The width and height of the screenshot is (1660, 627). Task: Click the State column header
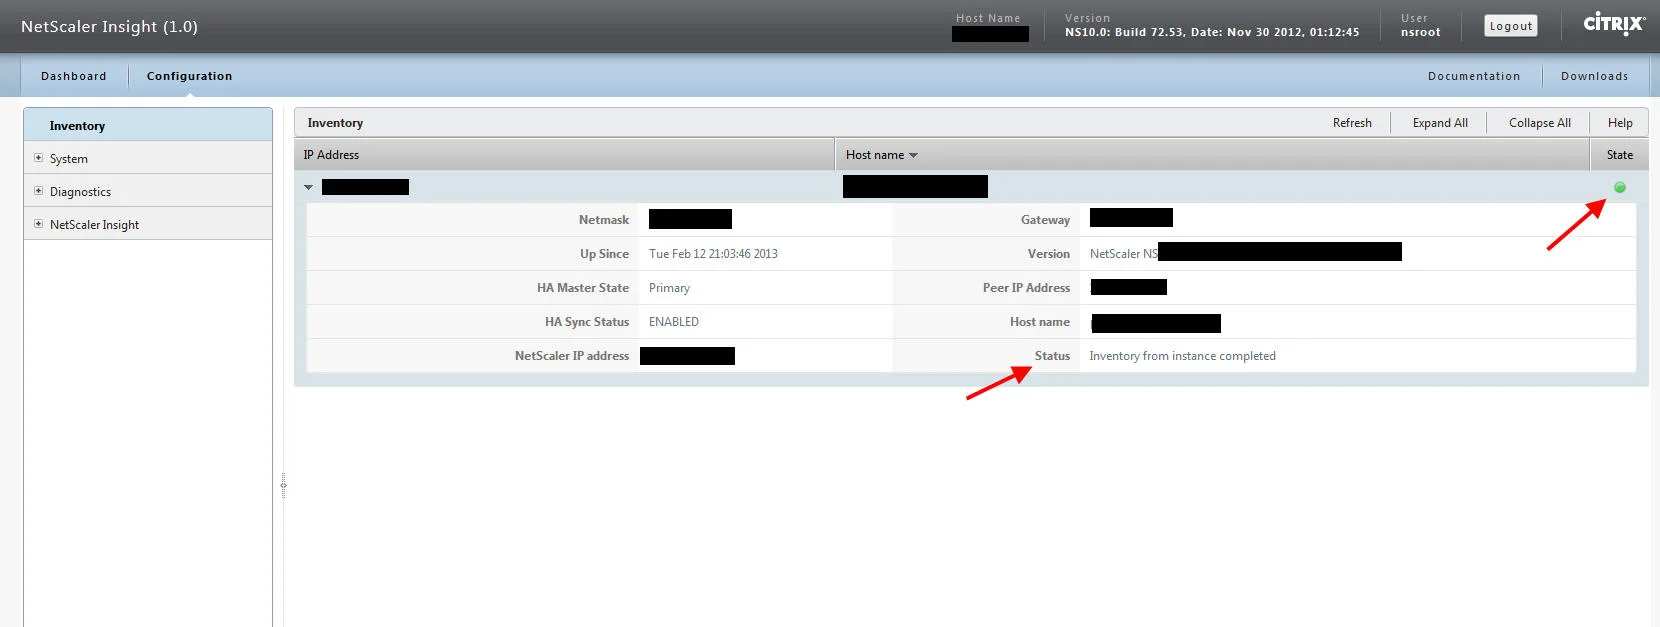pyautogui.click(x=1620, y=155)
